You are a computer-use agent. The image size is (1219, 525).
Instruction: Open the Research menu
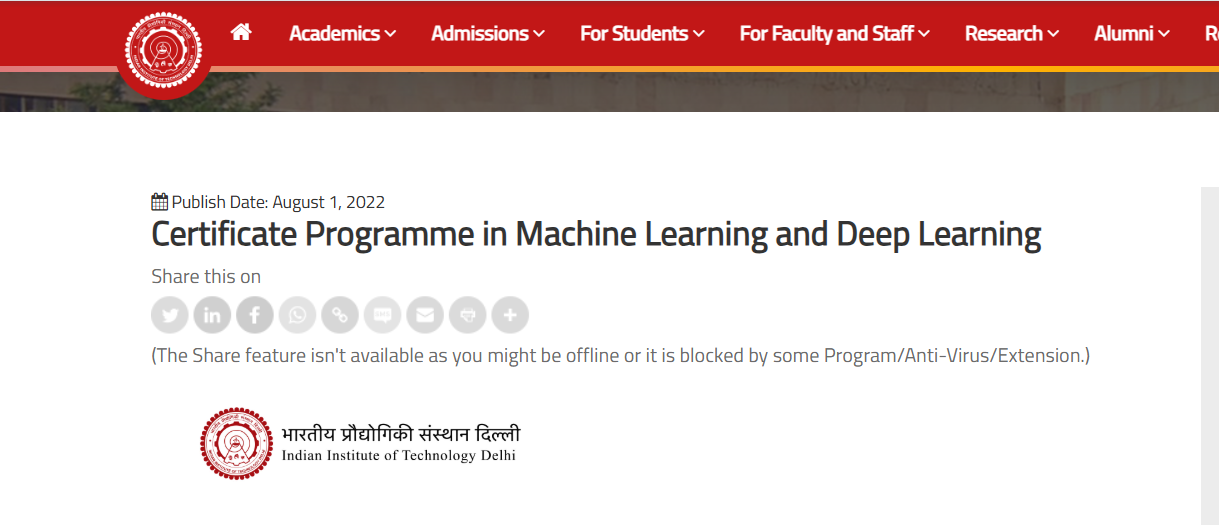click(x=1011, y=34)
